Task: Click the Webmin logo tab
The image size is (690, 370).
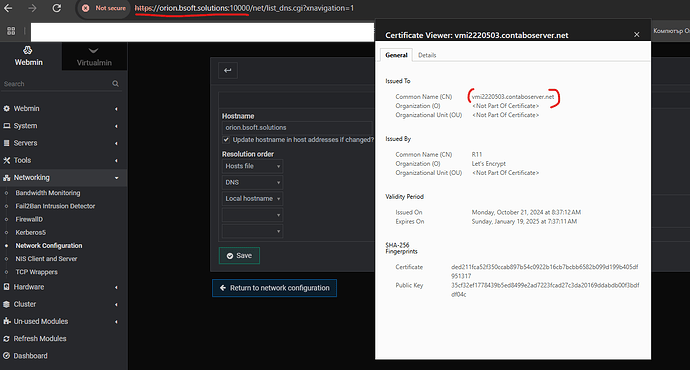Action: (x=28, y=56)
